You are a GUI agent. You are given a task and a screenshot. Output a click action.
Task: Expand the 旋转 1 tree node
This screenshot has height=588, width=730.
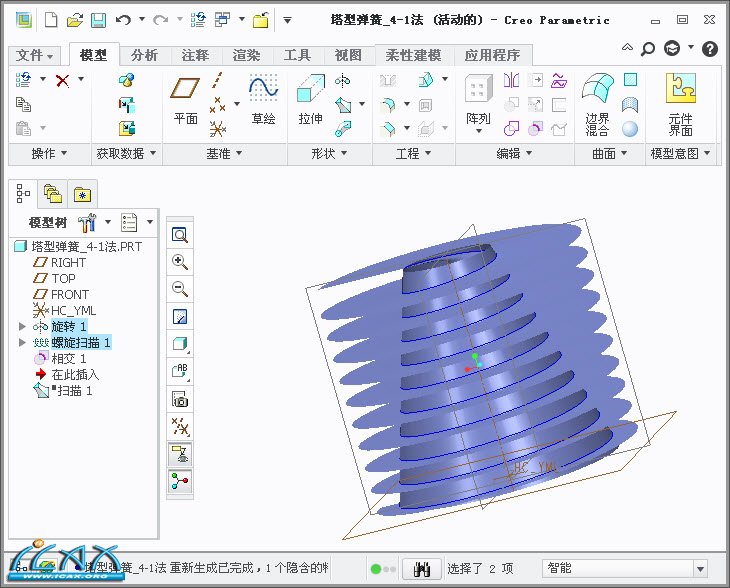click(x=23, y=327)
